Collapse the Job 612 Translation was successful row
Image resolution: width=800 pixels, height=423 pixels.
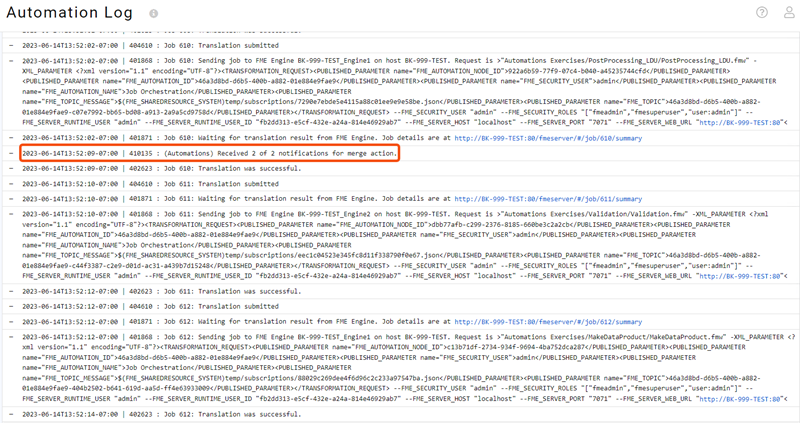pyautogui.click(x=11, y=414)
